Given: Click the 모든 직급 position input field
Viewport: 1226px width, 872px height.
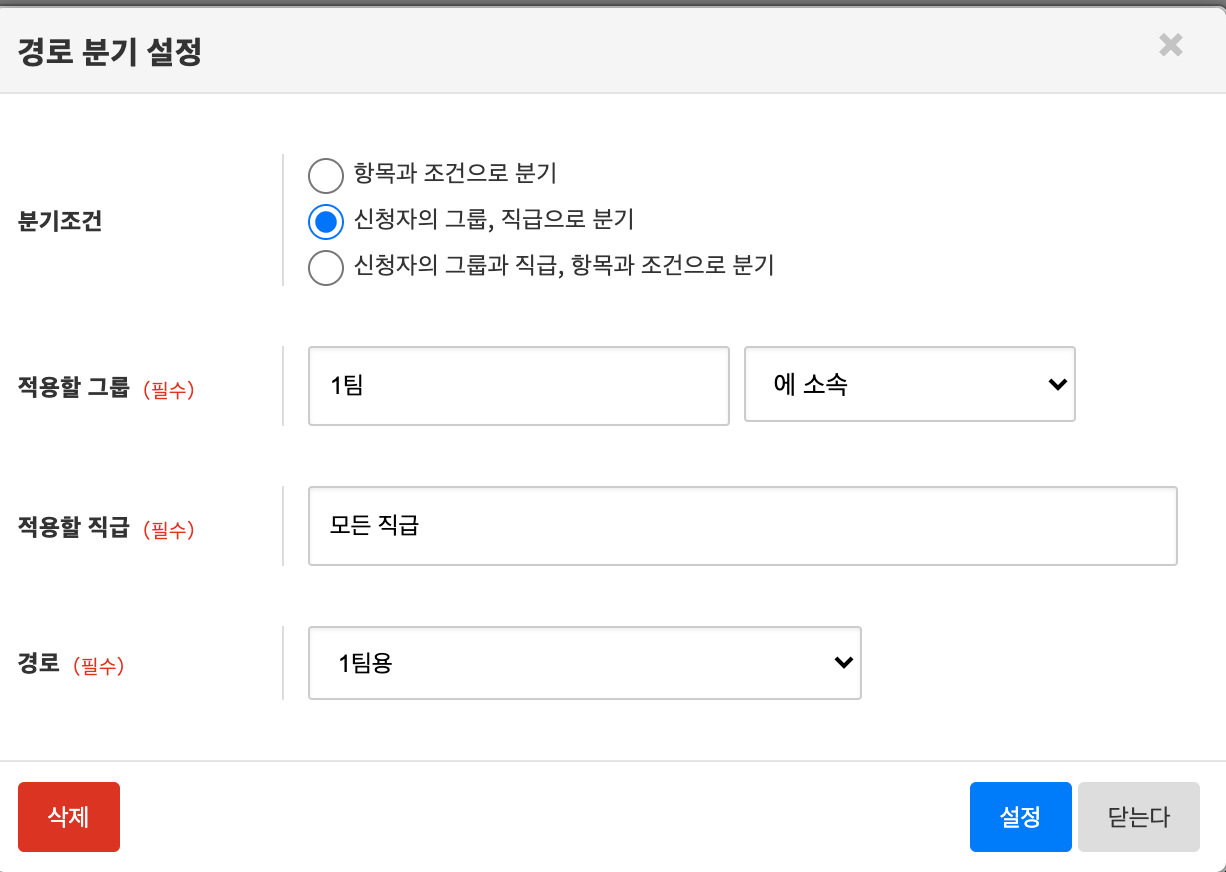Looking at the screenshot, I should tap(742, 526).
